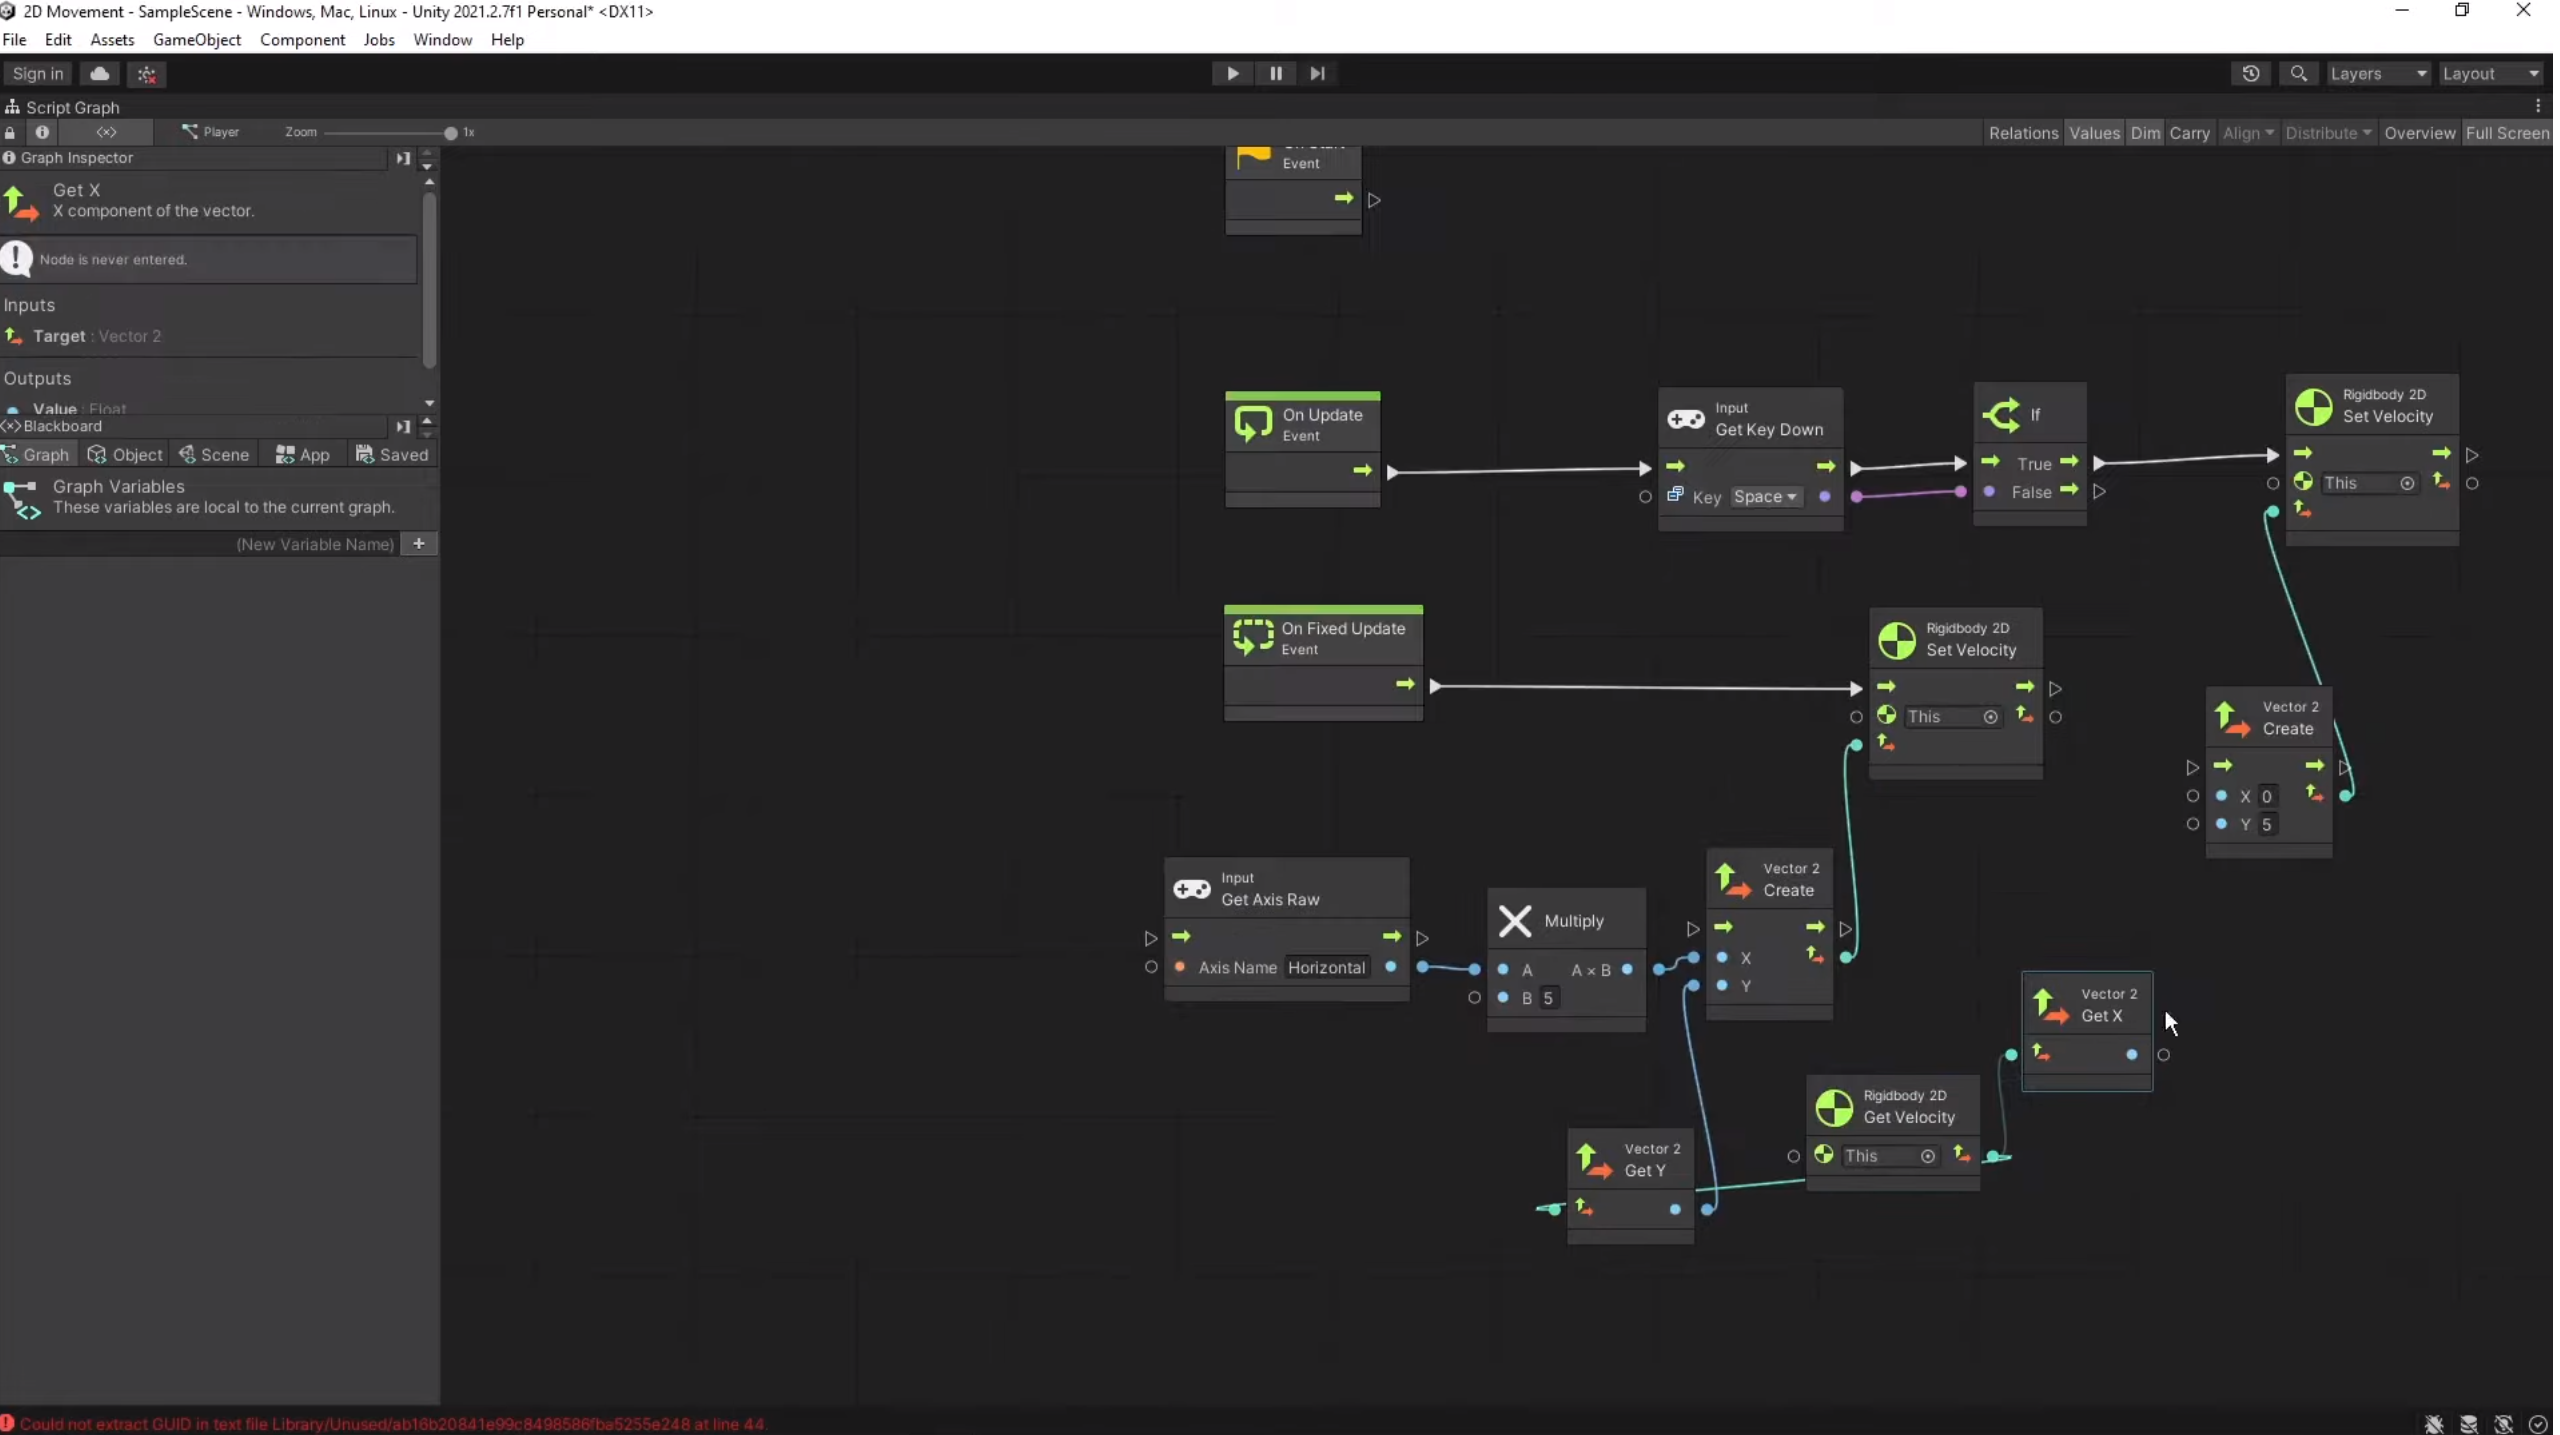This screenshot has height=1435, width=2560.
Task: Click the Sign in button
Action: (x=38, y=74)
